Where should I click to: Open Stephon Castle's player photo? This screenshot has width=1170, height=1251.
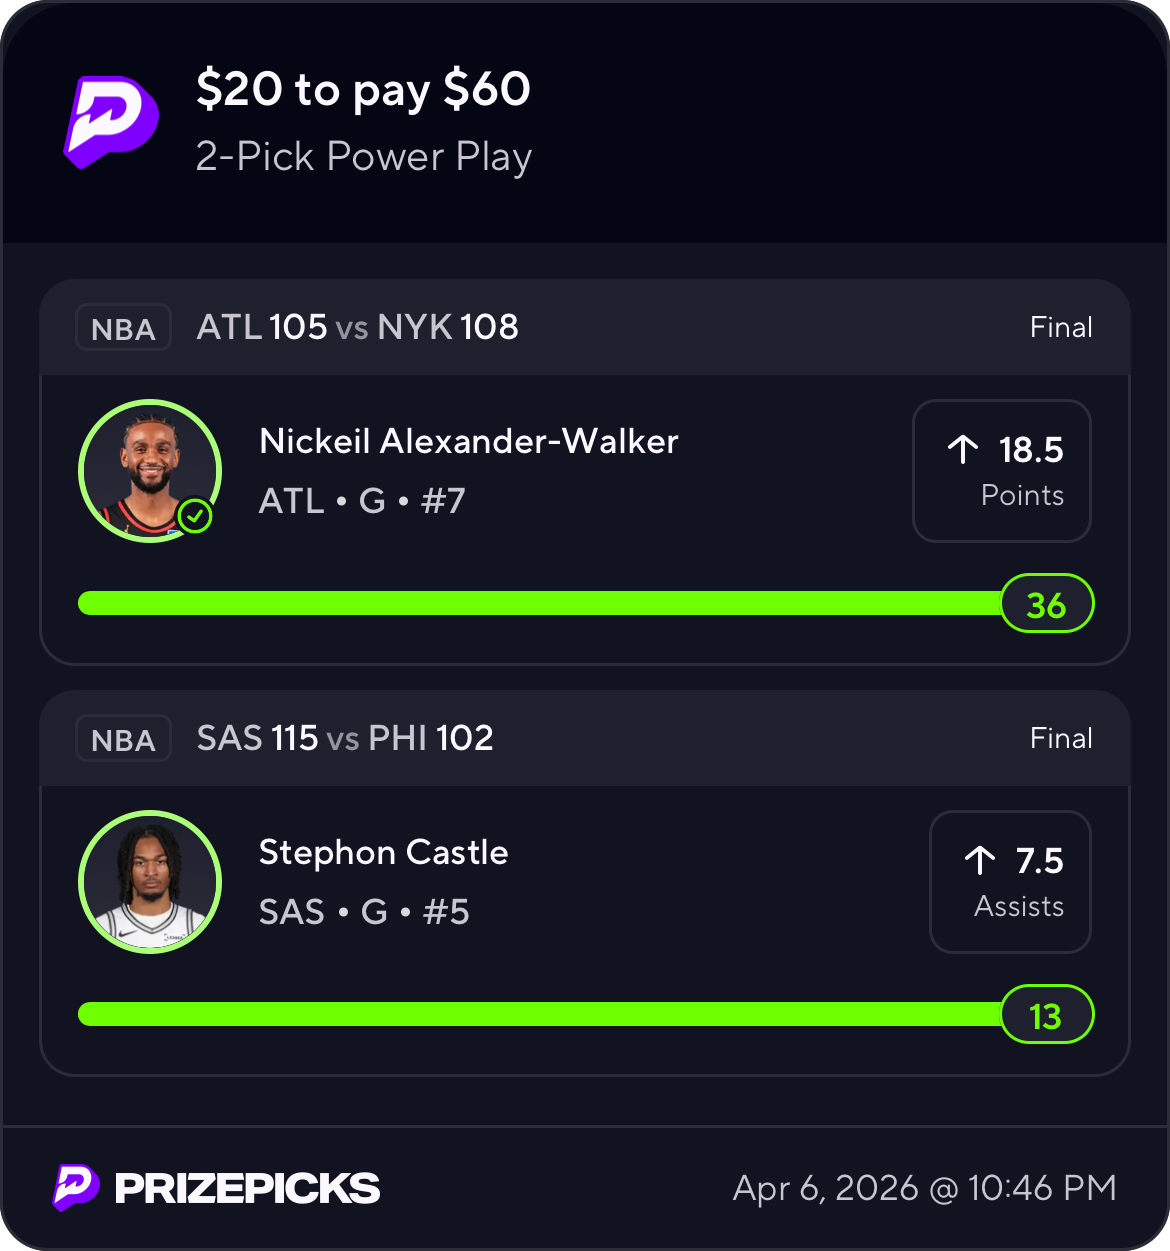point(149,881)
